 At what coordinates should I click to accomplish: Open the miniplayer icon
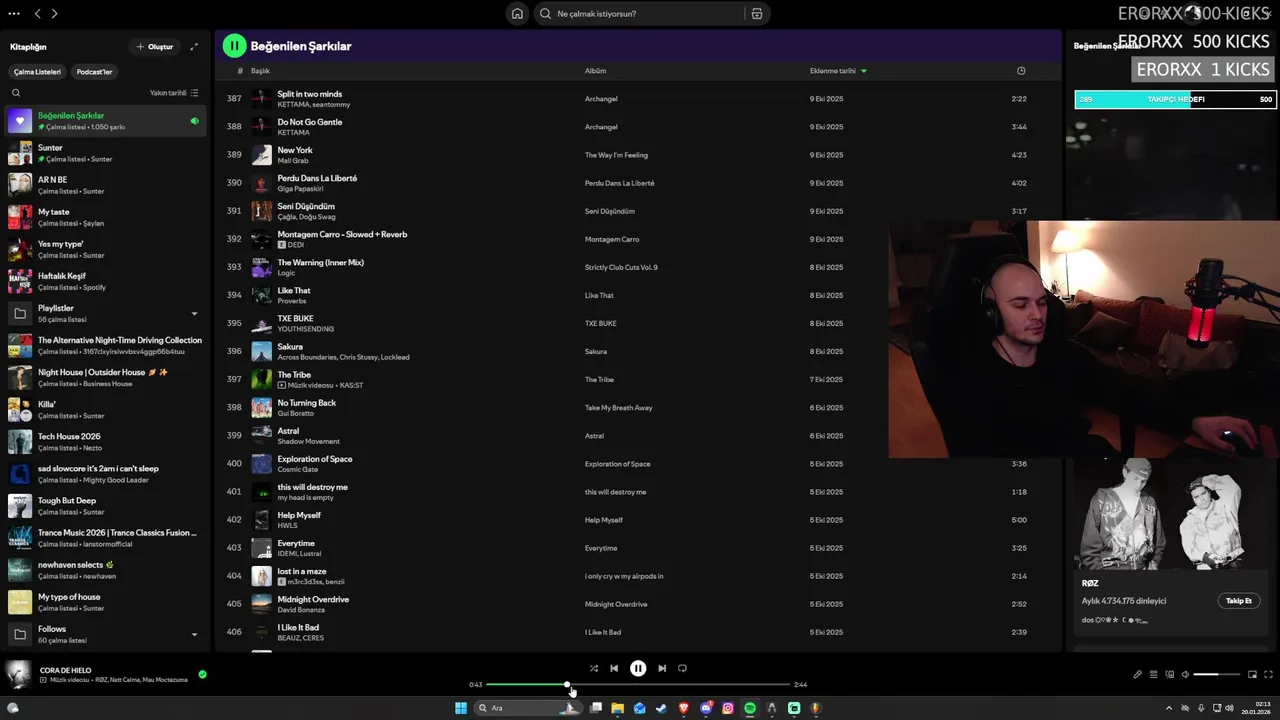click(x=1252, y=674)
